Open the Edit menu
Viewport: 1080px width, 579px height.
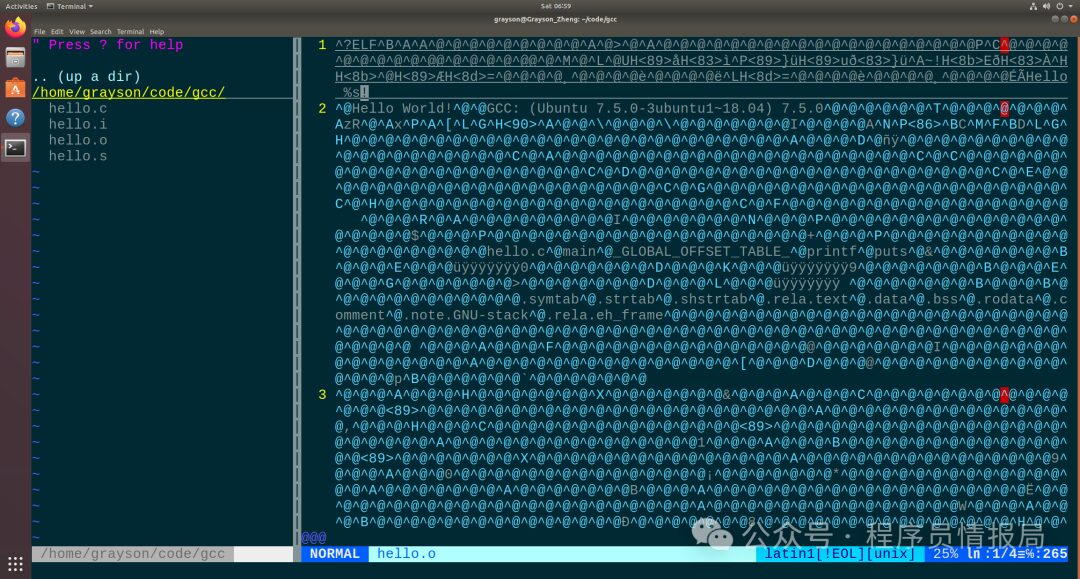[57, 32]
